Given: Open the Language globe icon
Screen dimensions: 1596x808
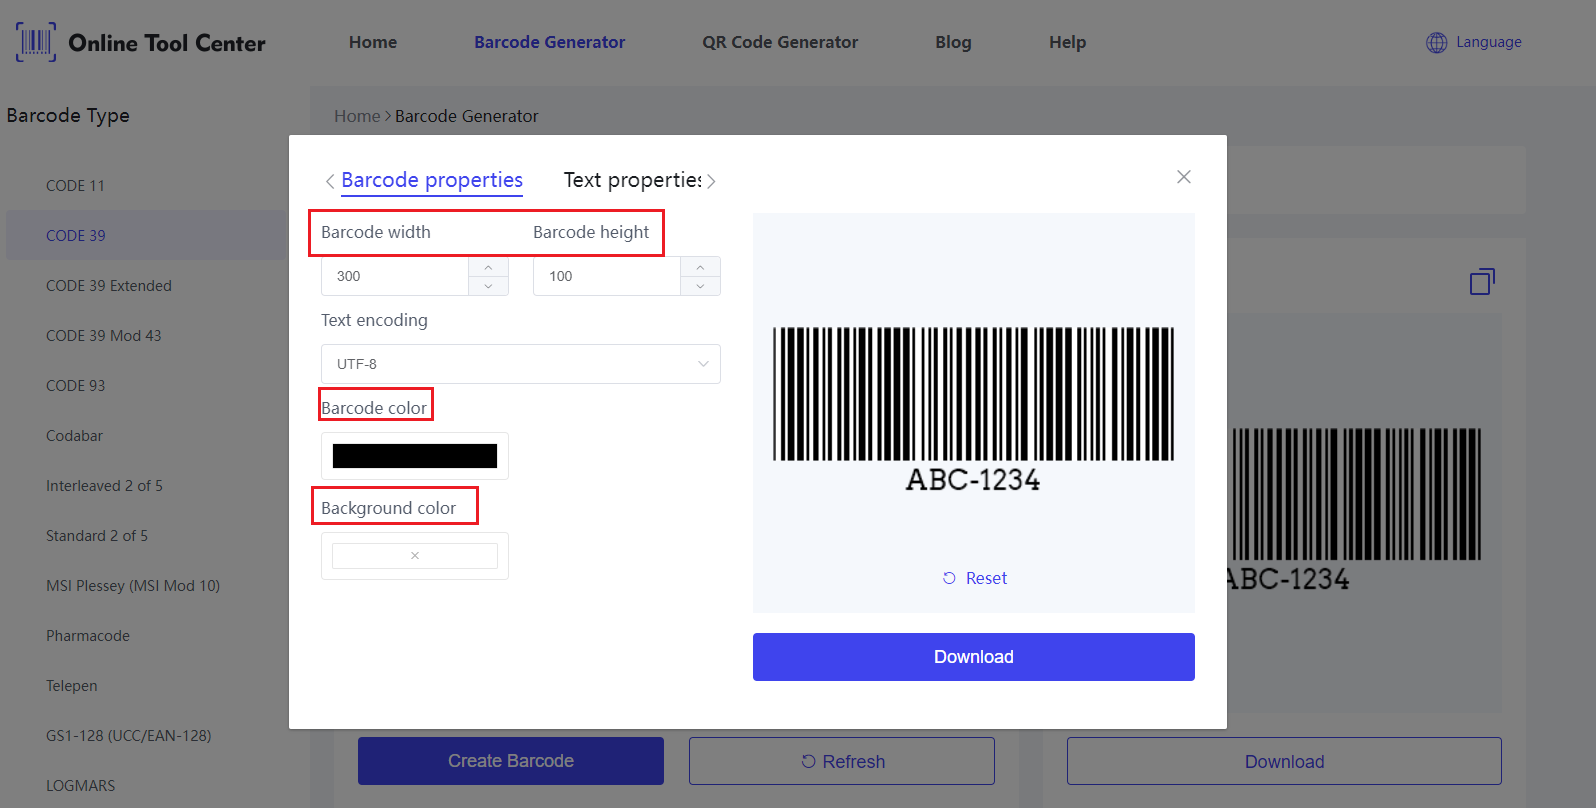Looking at the screenshot, I should pyautogui.click(x=1437, y=42).
